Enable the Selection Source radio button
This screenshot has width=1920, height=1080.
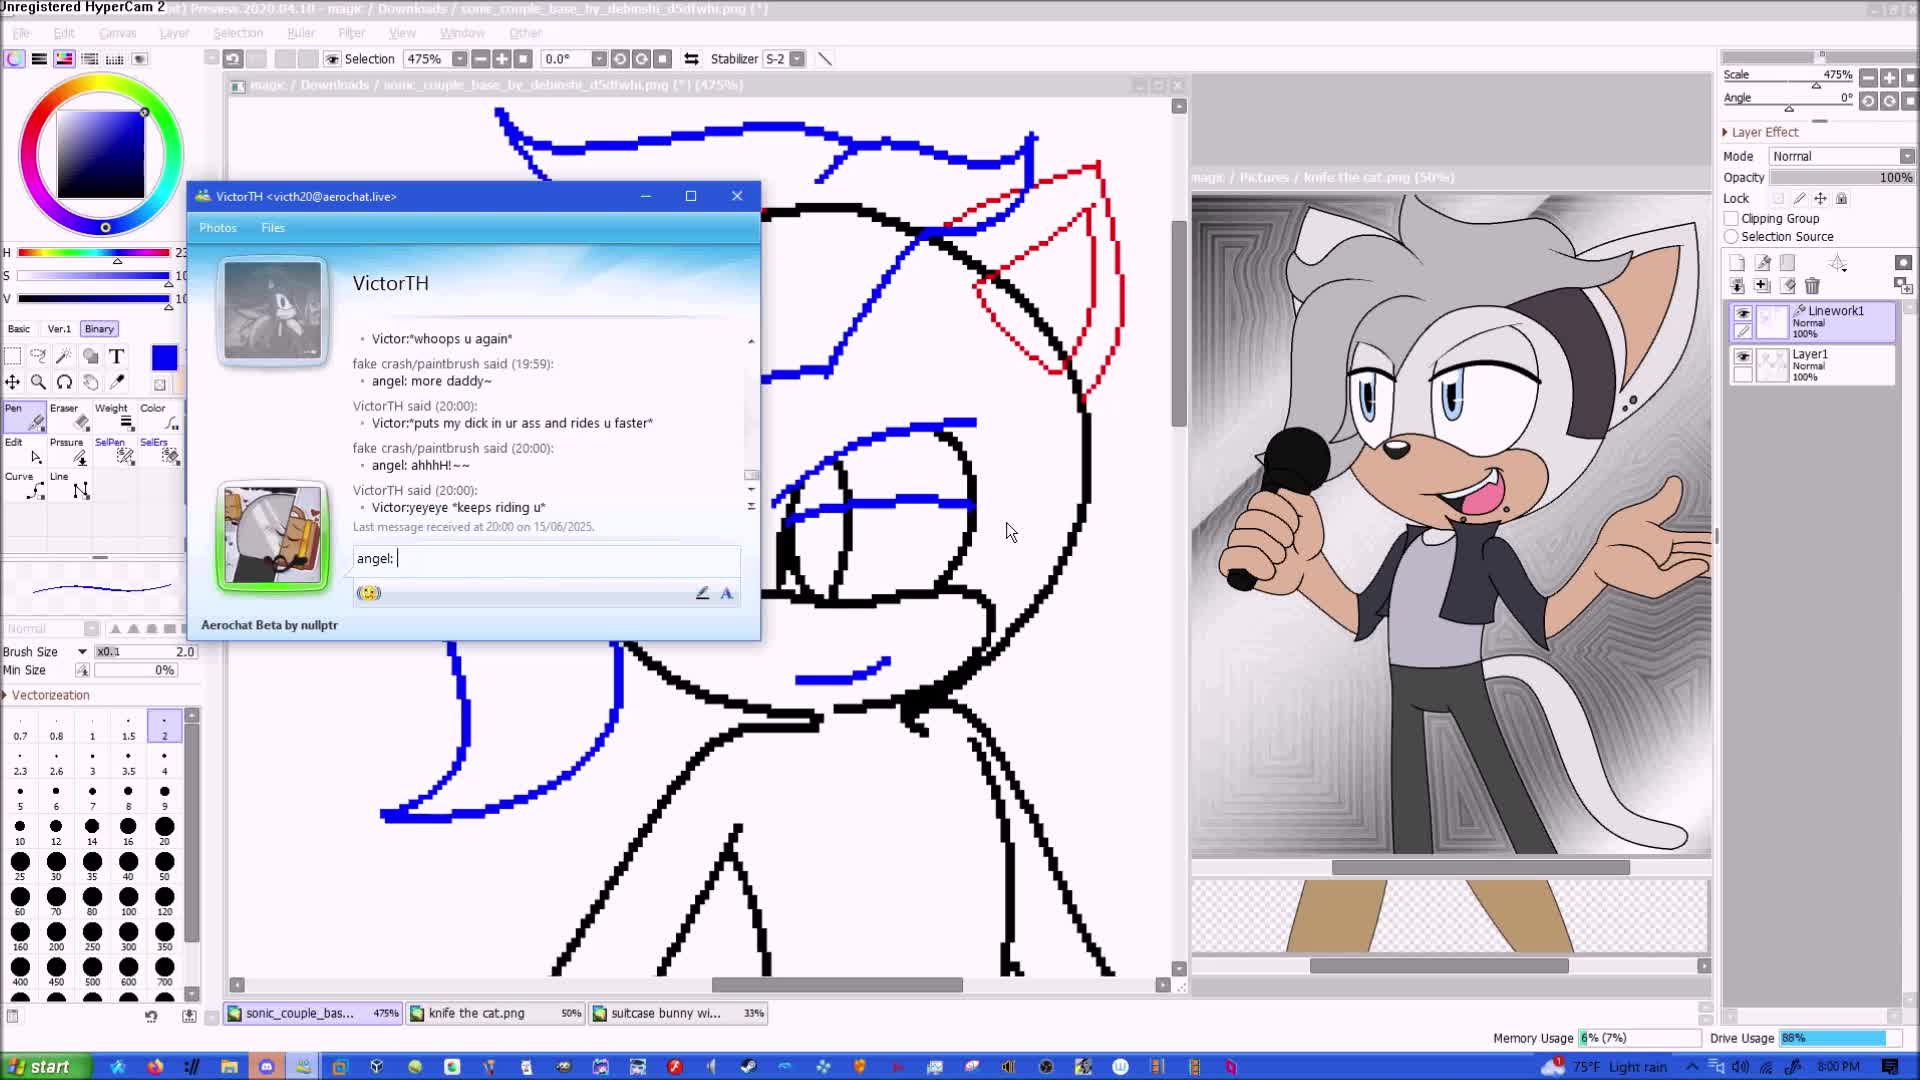pyautogui.click(x=1731, y=237)
